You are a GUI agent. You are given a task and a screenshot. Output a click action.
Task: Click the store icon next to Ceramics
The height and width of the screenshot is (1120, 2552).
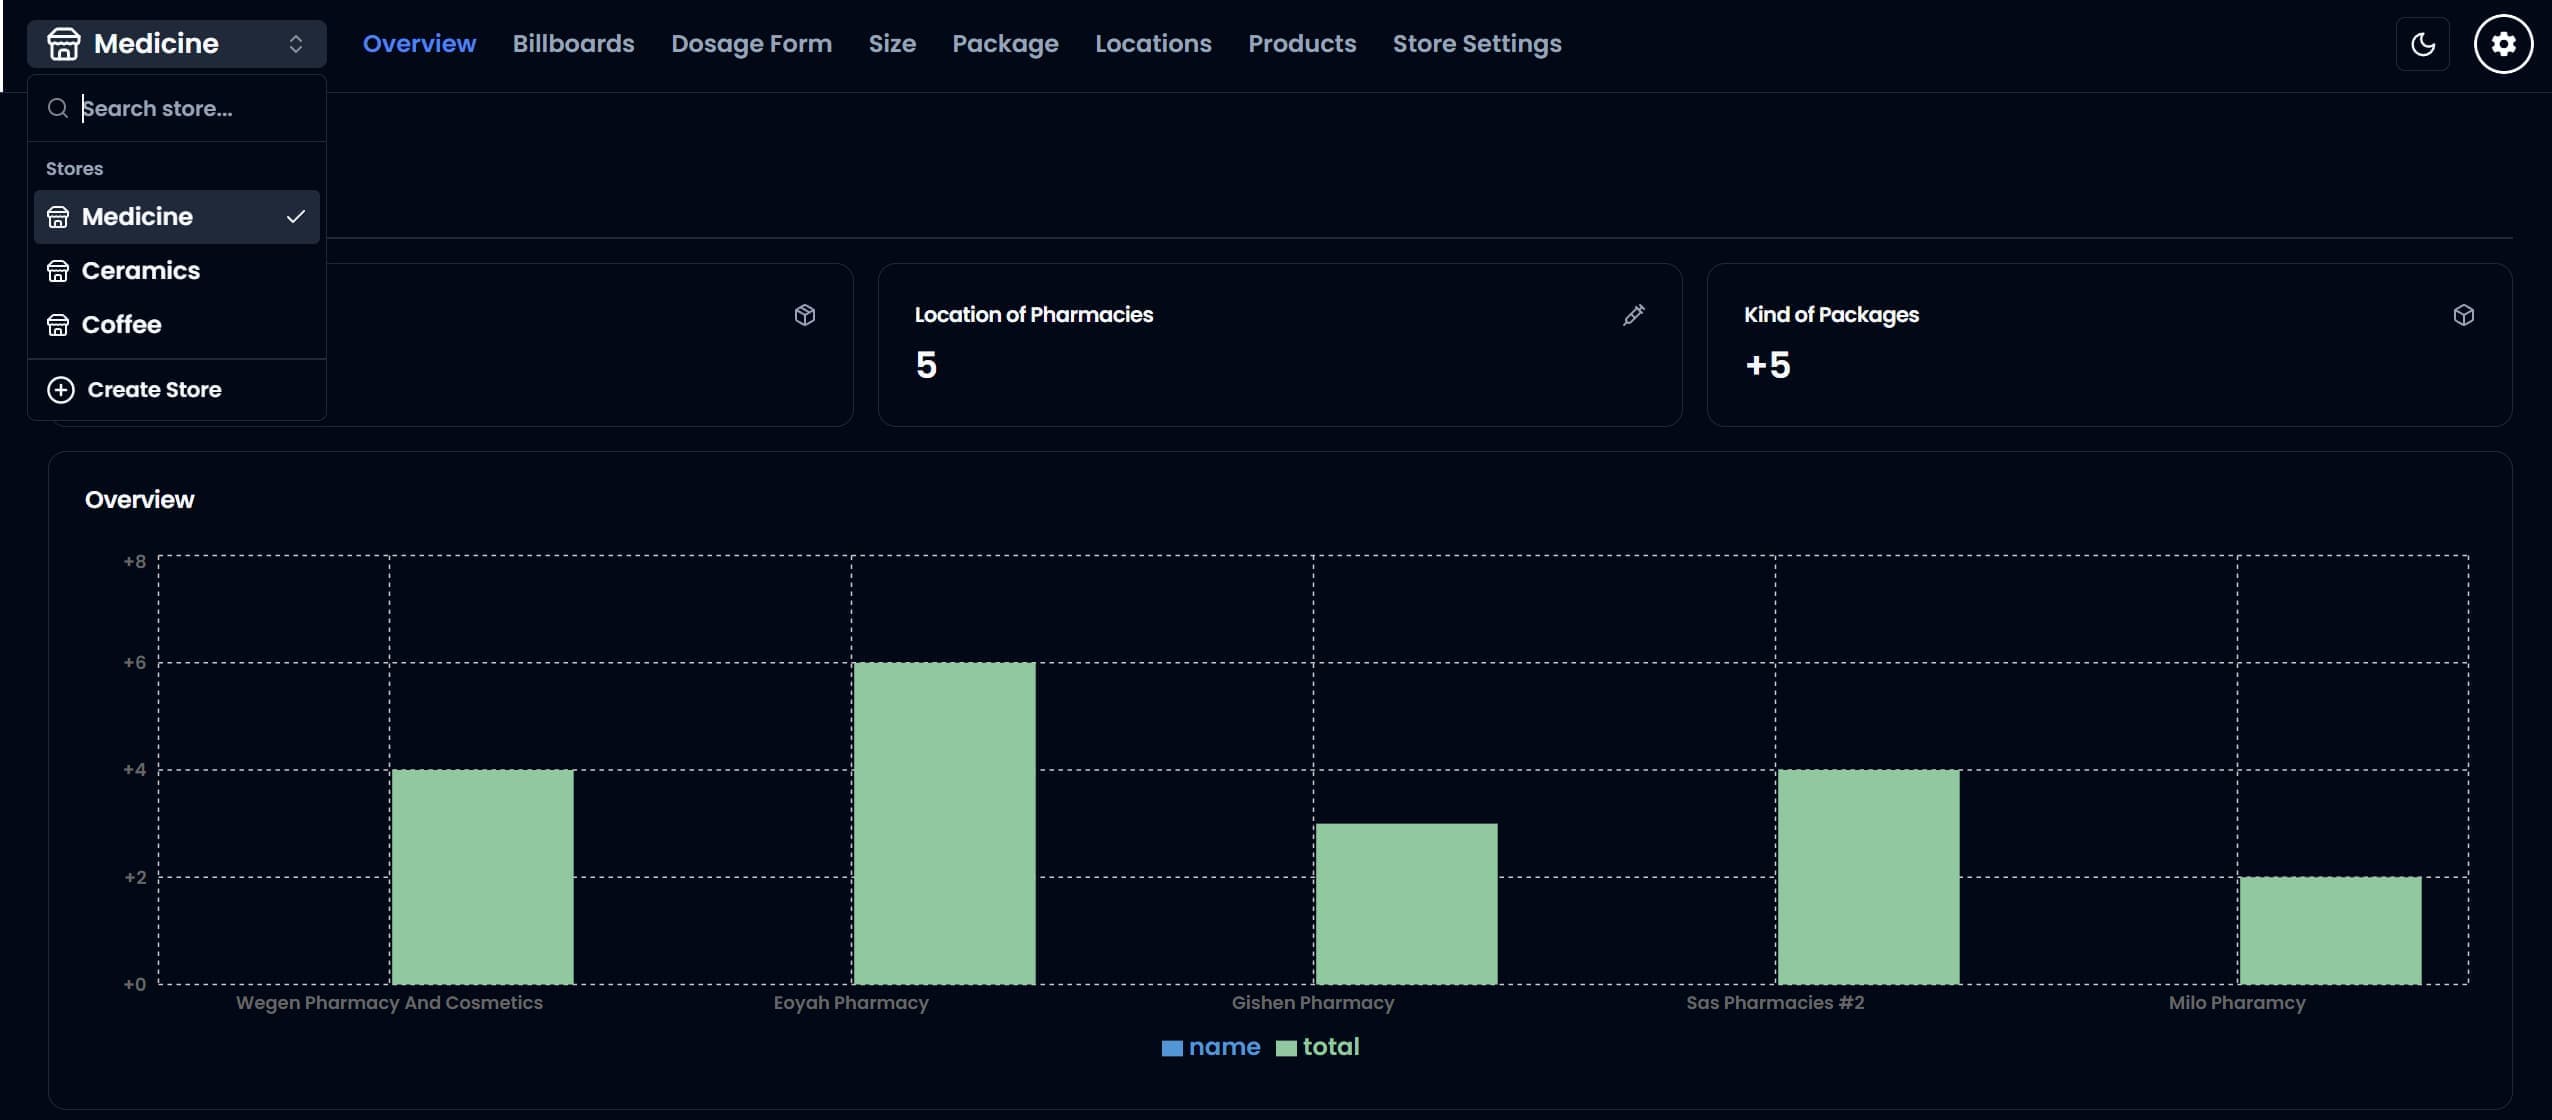click(x=58, y=271)
